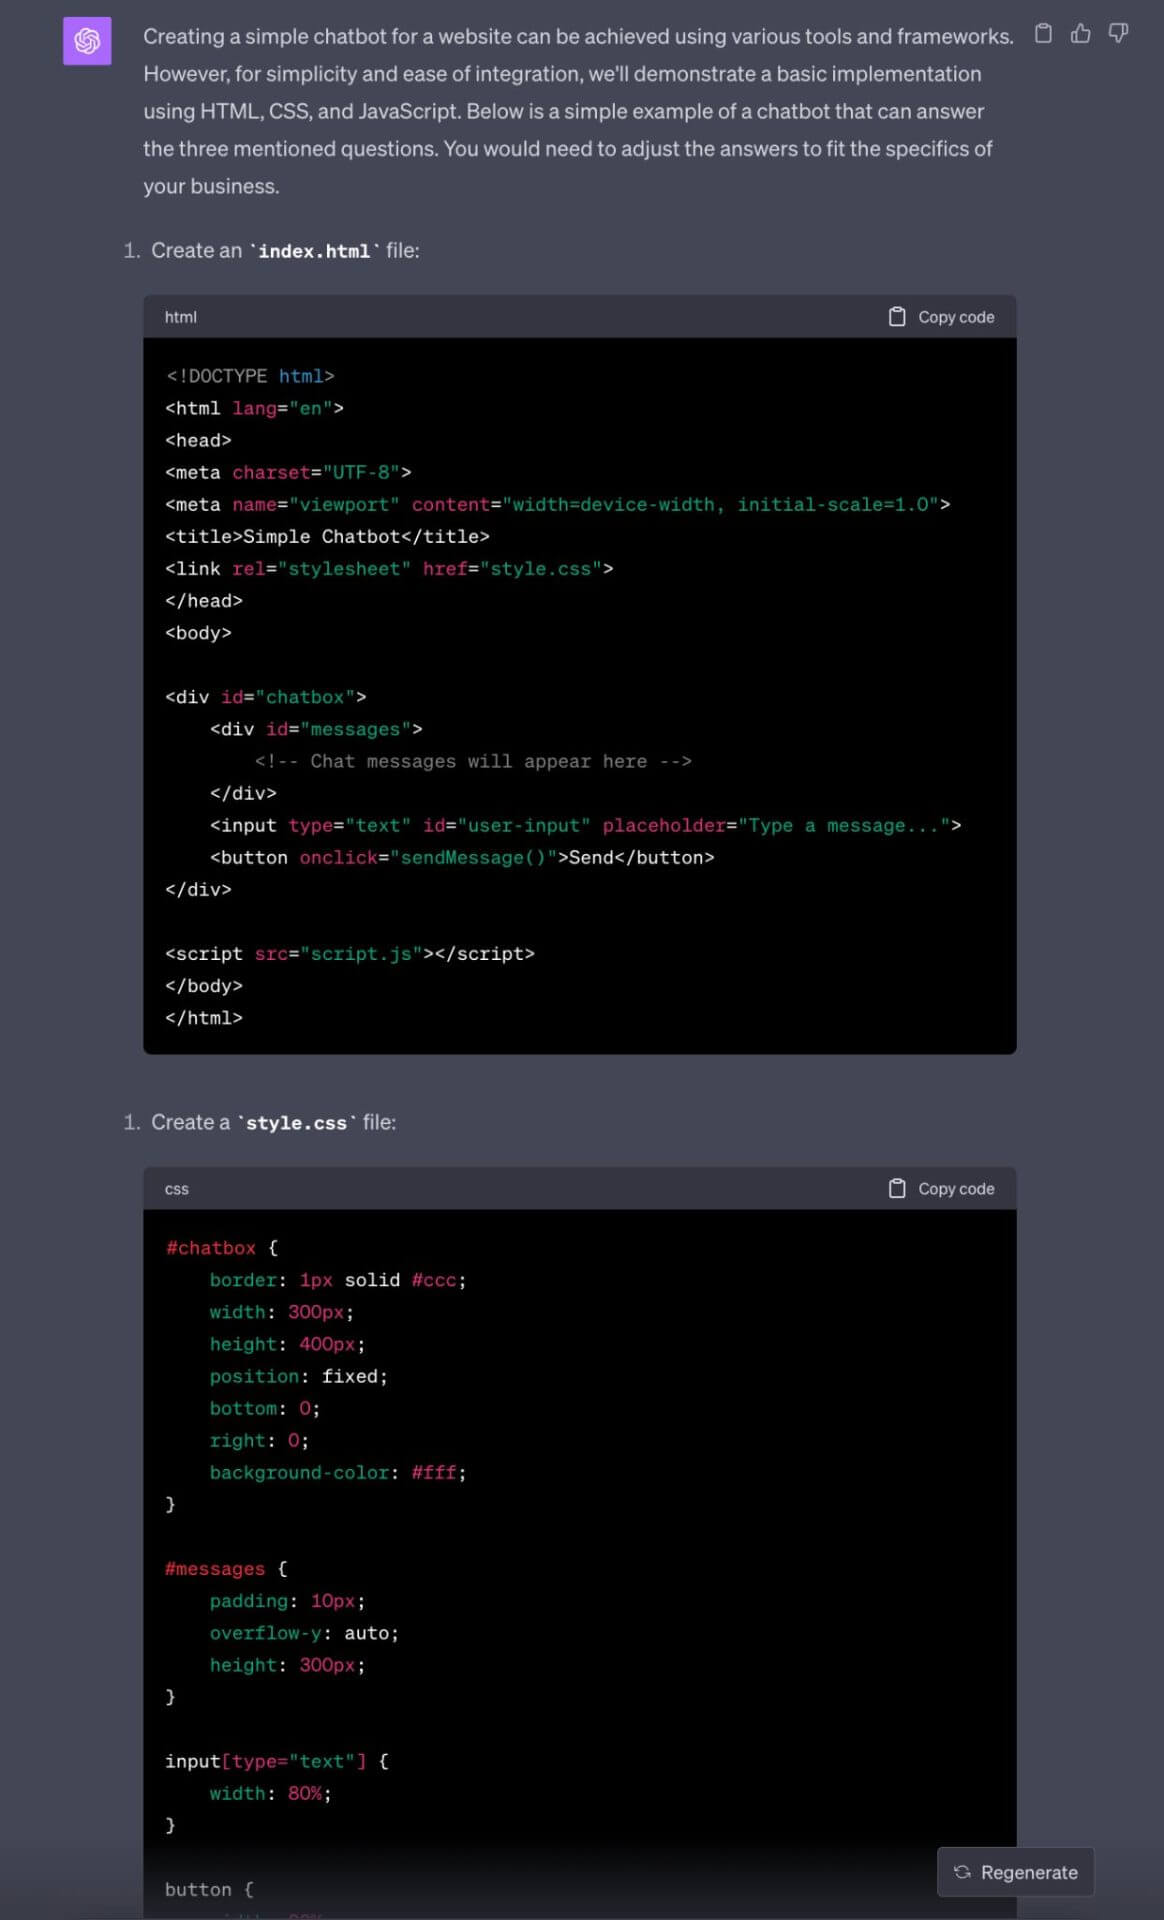Click the thumbs up icon
The width and height of the screenshot is (1164, 1920).
click(1081, 33)
